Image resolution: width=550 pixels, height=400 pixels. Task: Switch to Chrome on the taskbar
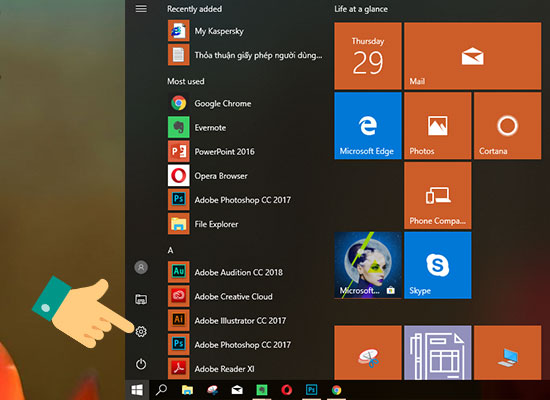[336, 390]
